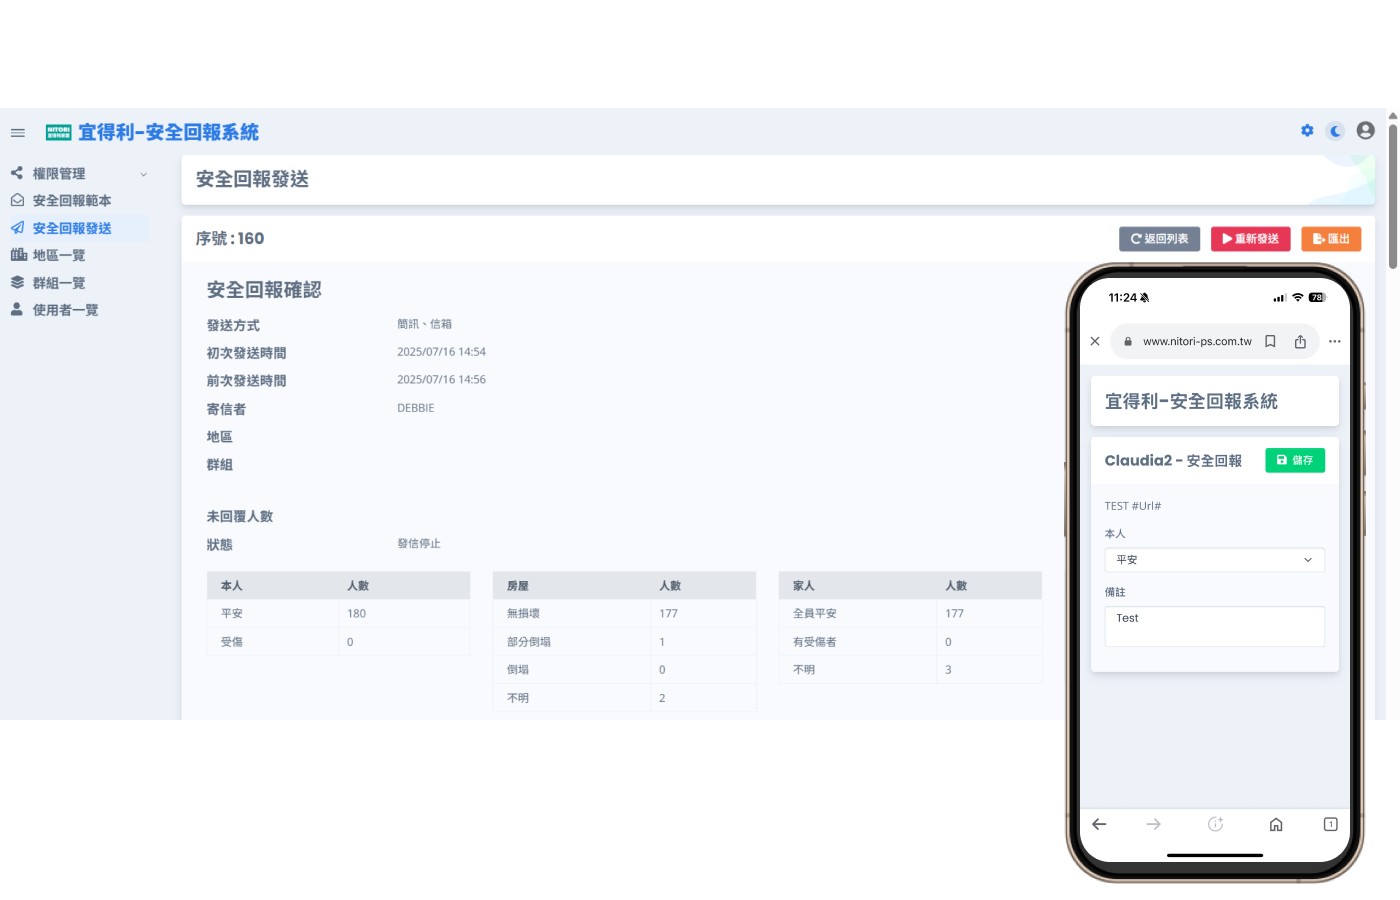Viewport: 1400px width, 900px height.
Task: Go back with phone browser arrow
Action: click(1099, 824)
